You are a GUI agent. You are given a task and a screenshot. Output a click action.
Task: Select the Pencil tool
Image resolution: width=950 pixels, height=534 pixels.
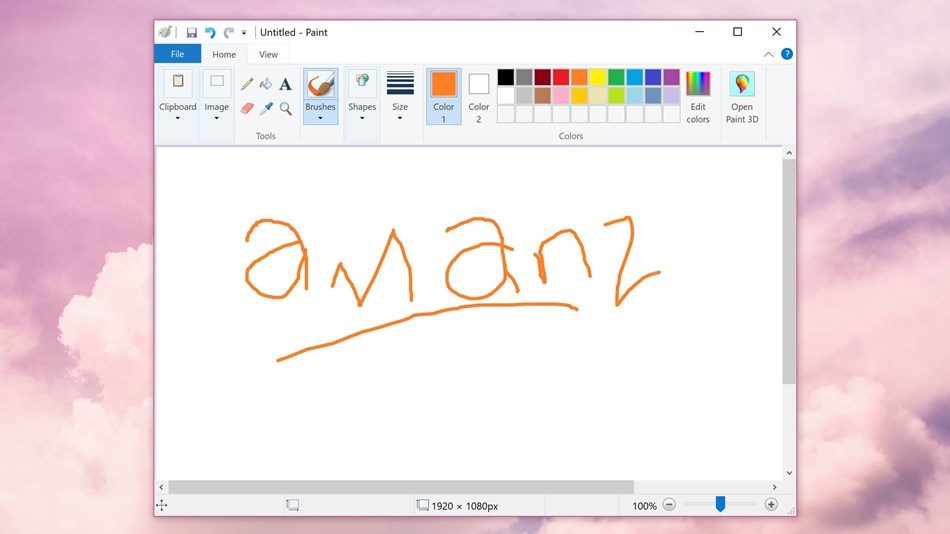point(247,84)
